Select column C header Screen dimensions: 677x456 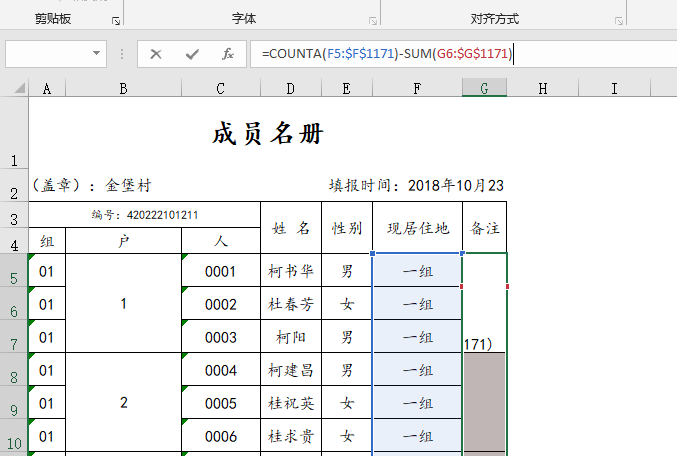[x=221, y=88]
